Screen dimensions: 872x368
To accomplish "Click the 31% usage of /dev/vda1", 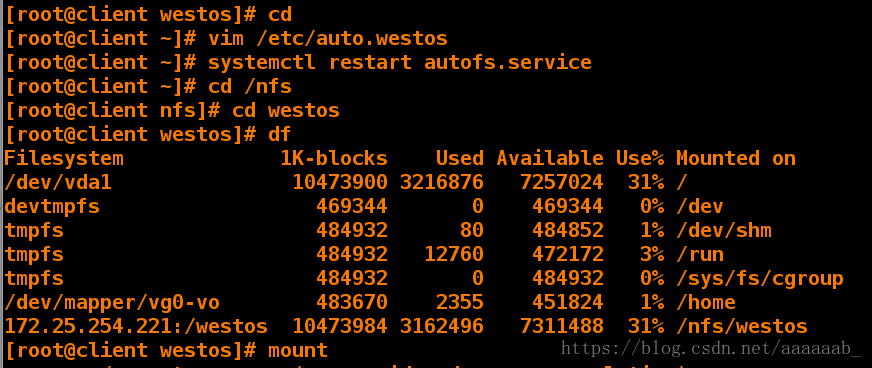I will click(646, 182).
